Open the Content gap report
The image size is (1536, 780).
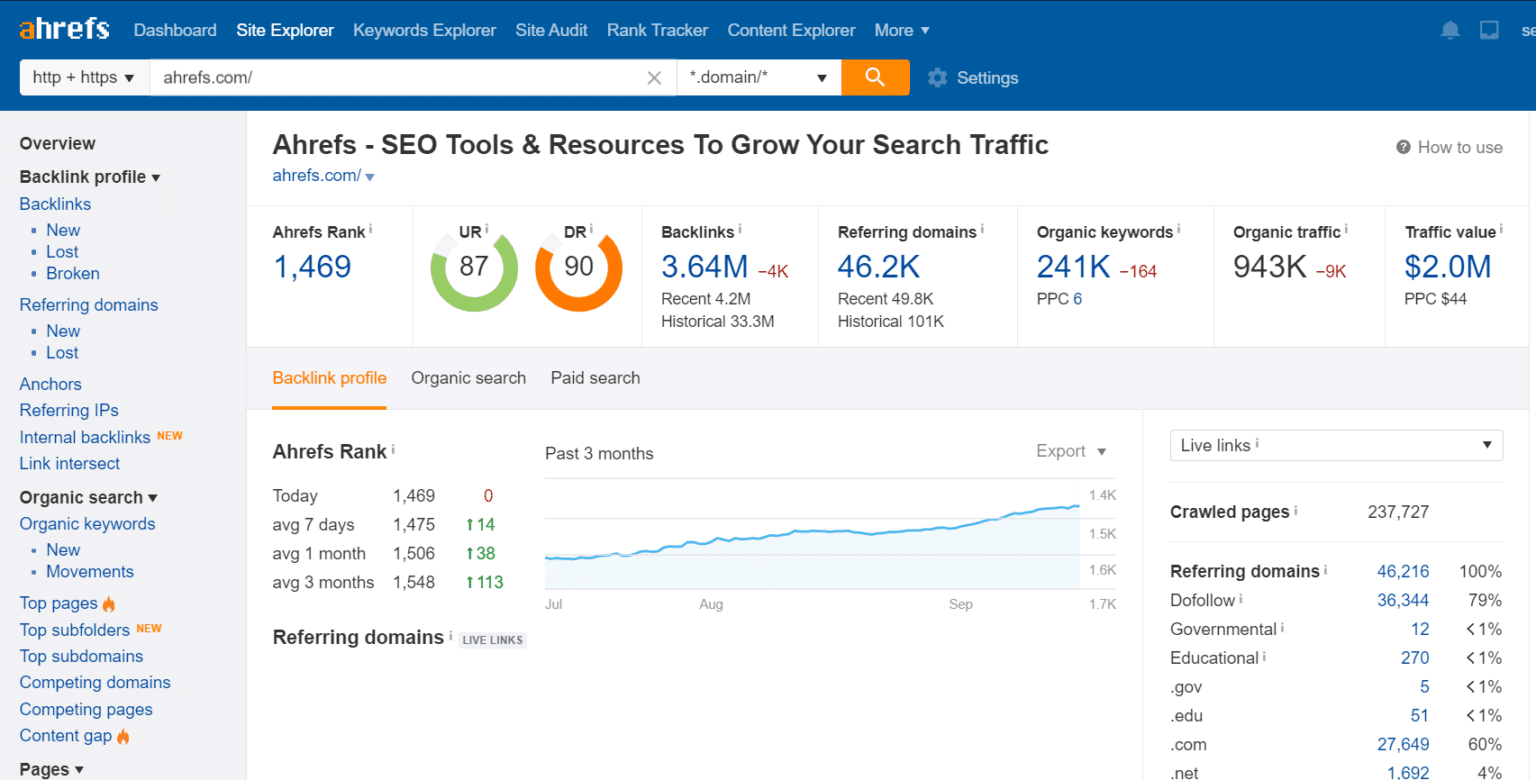[66, 735]
